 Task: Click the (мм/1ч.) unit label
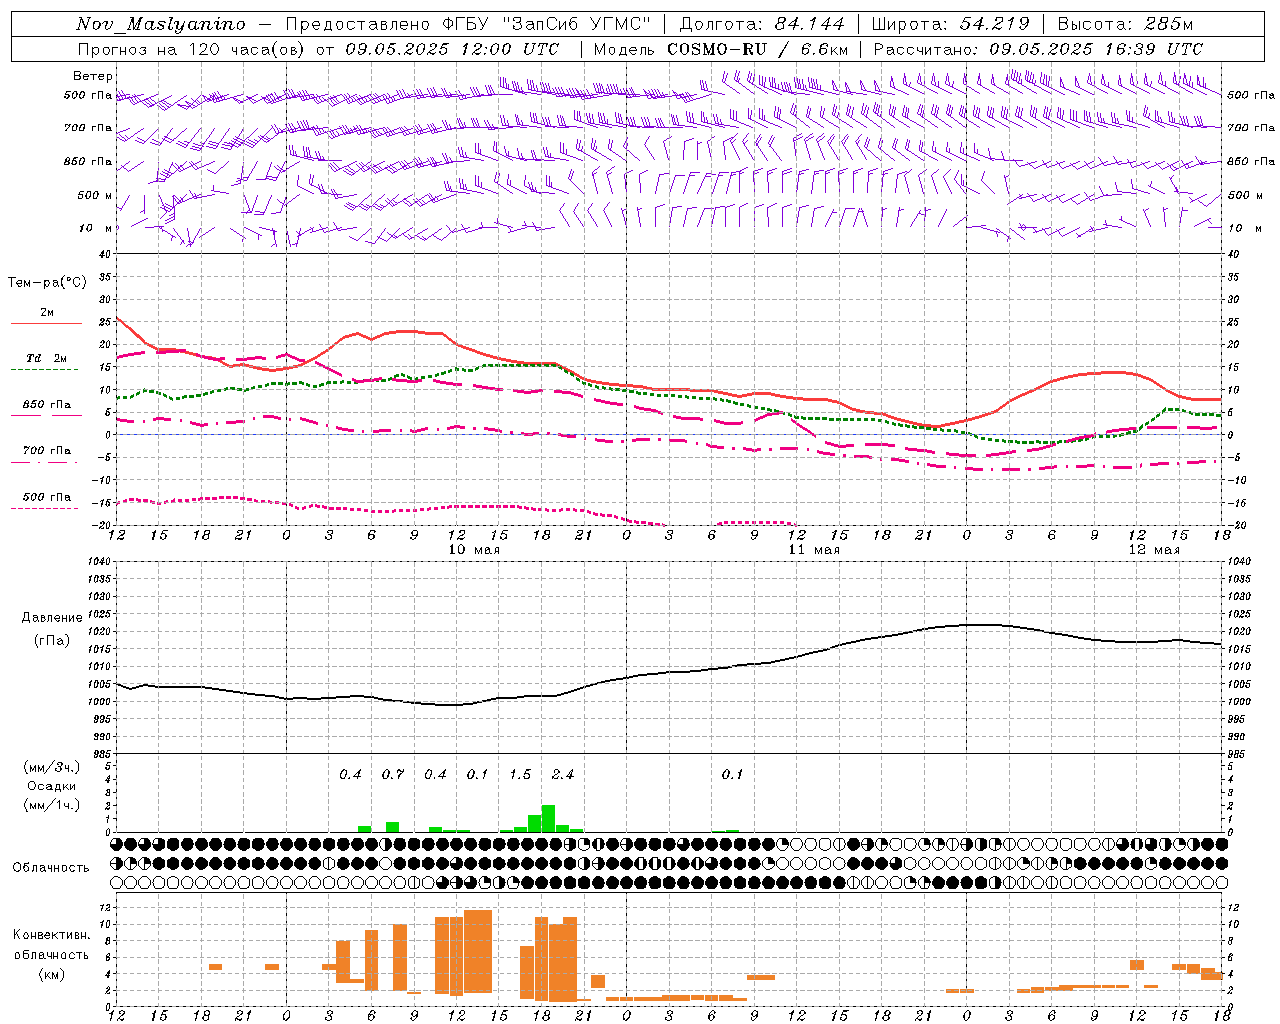click(52, 805)
